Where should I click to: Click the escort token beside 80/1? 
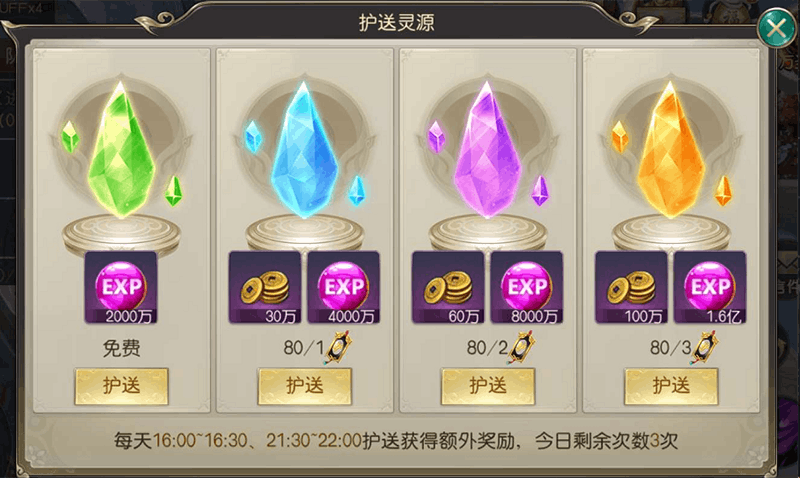tap(339, 347)
